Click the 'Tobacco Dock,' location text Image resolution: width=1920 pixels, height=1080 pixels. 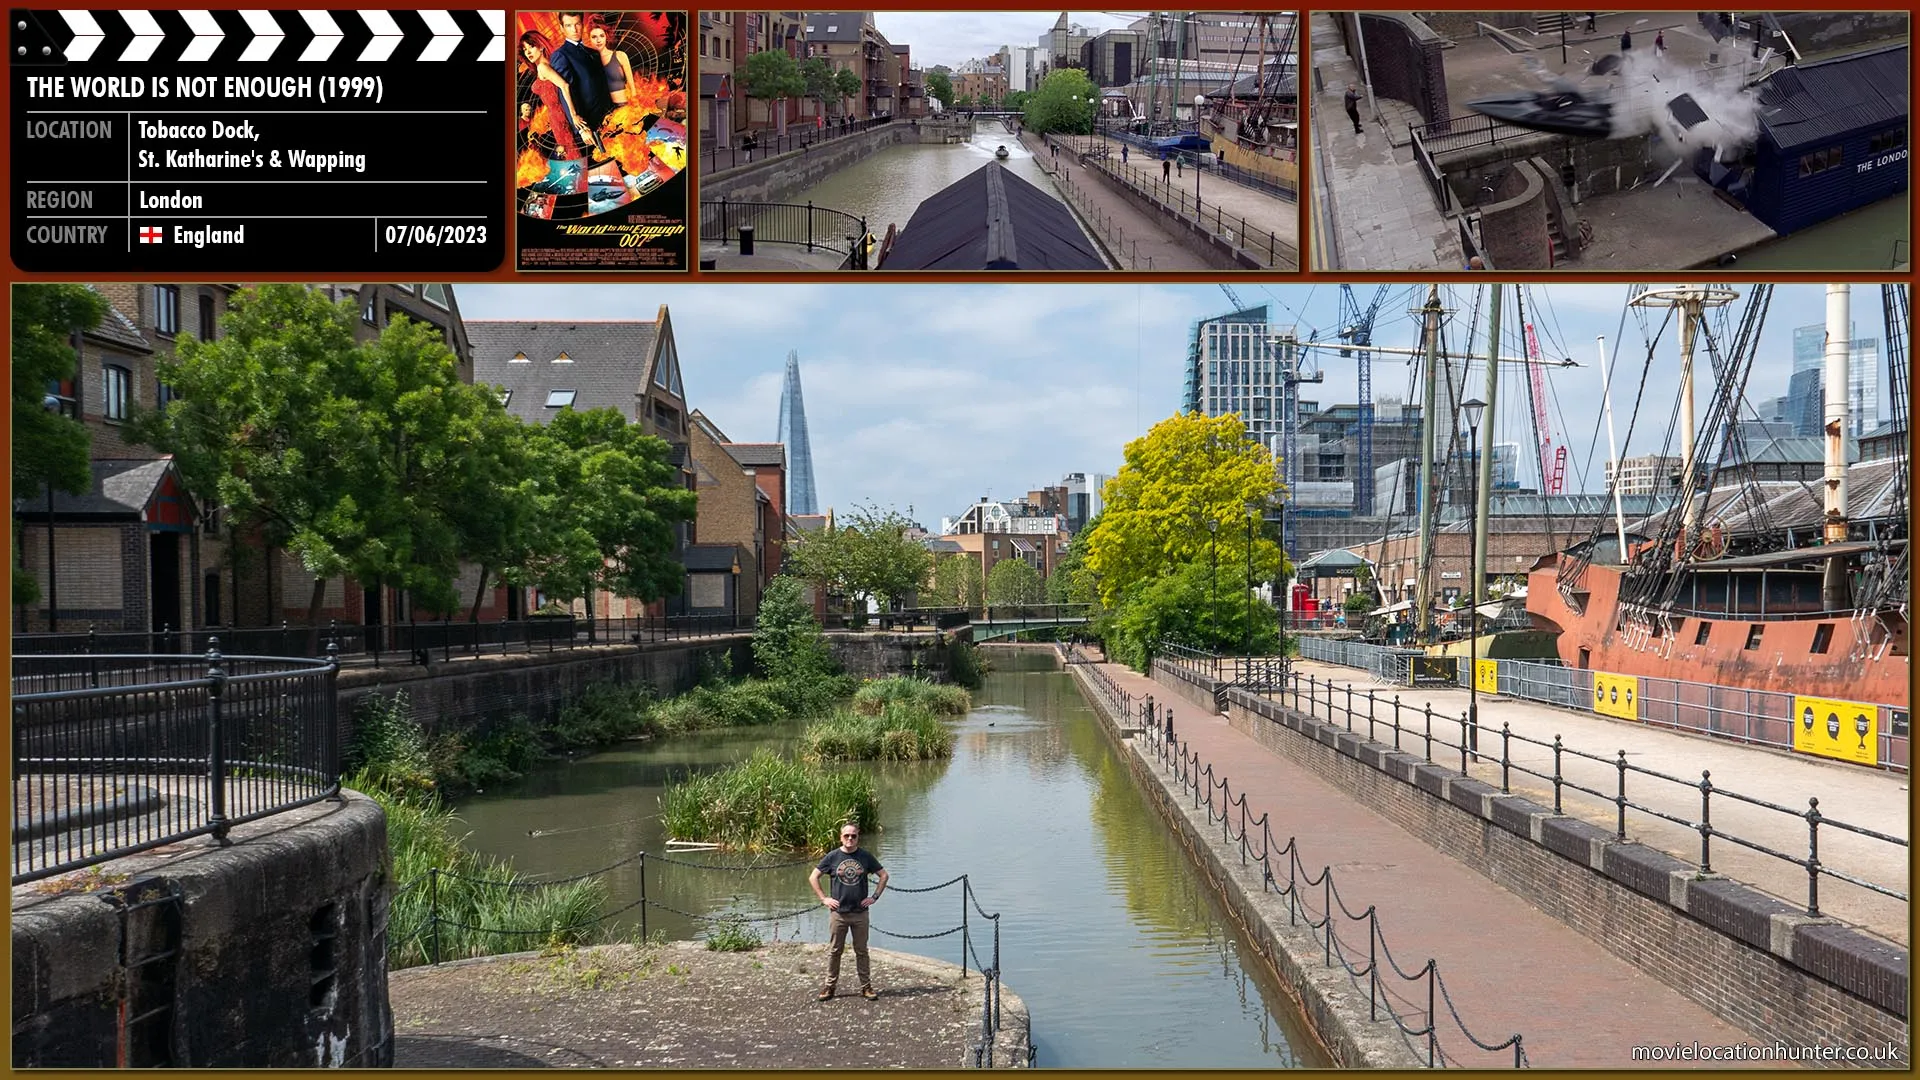point(199,130)
